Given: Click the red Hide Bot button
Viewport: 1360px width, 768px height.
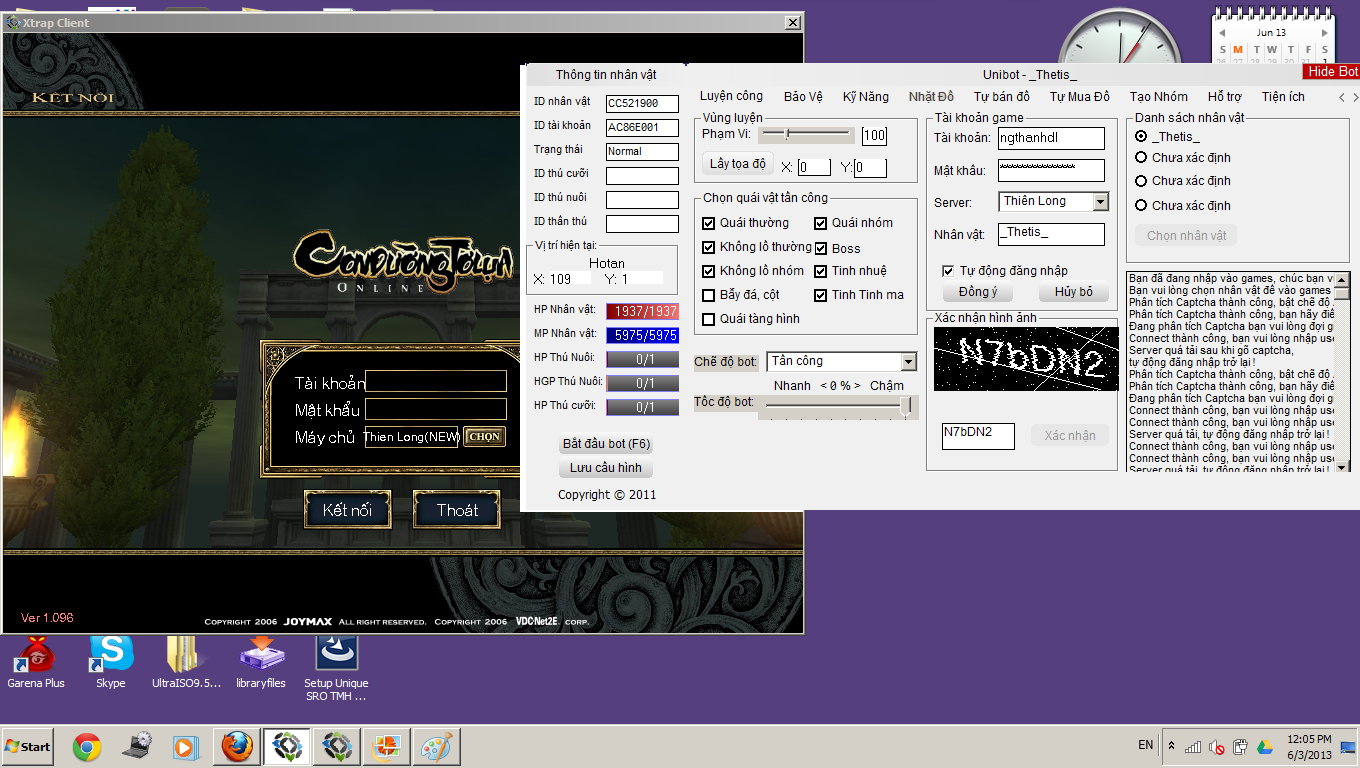Looking at the screenshot, I should [1332, 71].
